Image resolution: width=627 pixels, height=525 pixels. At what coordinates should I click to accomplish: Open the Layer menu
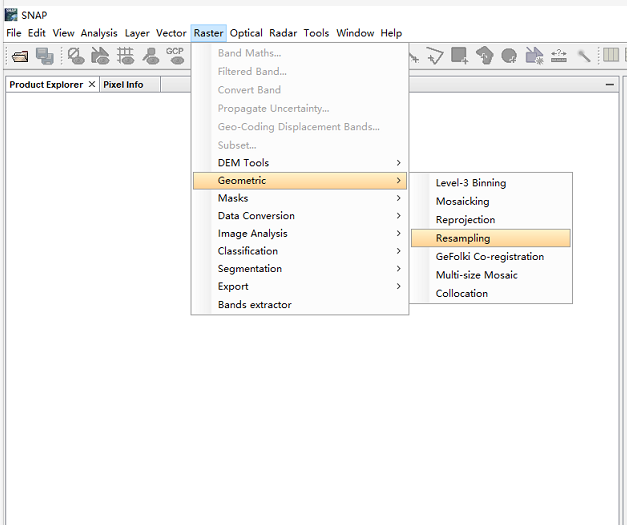(x=137, y=33)
